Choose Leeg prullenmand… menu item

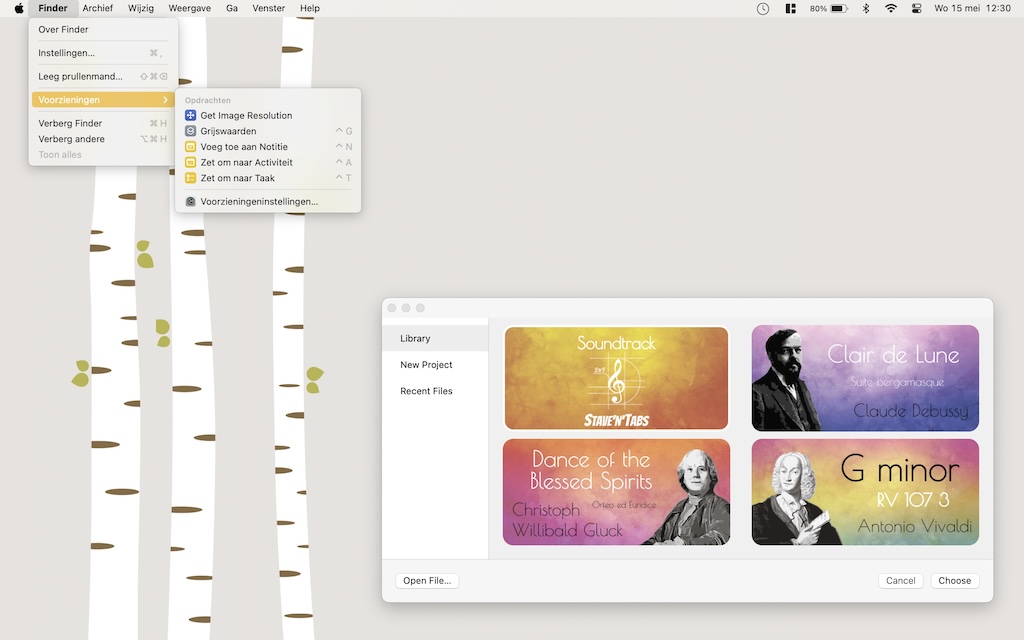point(102,76)
